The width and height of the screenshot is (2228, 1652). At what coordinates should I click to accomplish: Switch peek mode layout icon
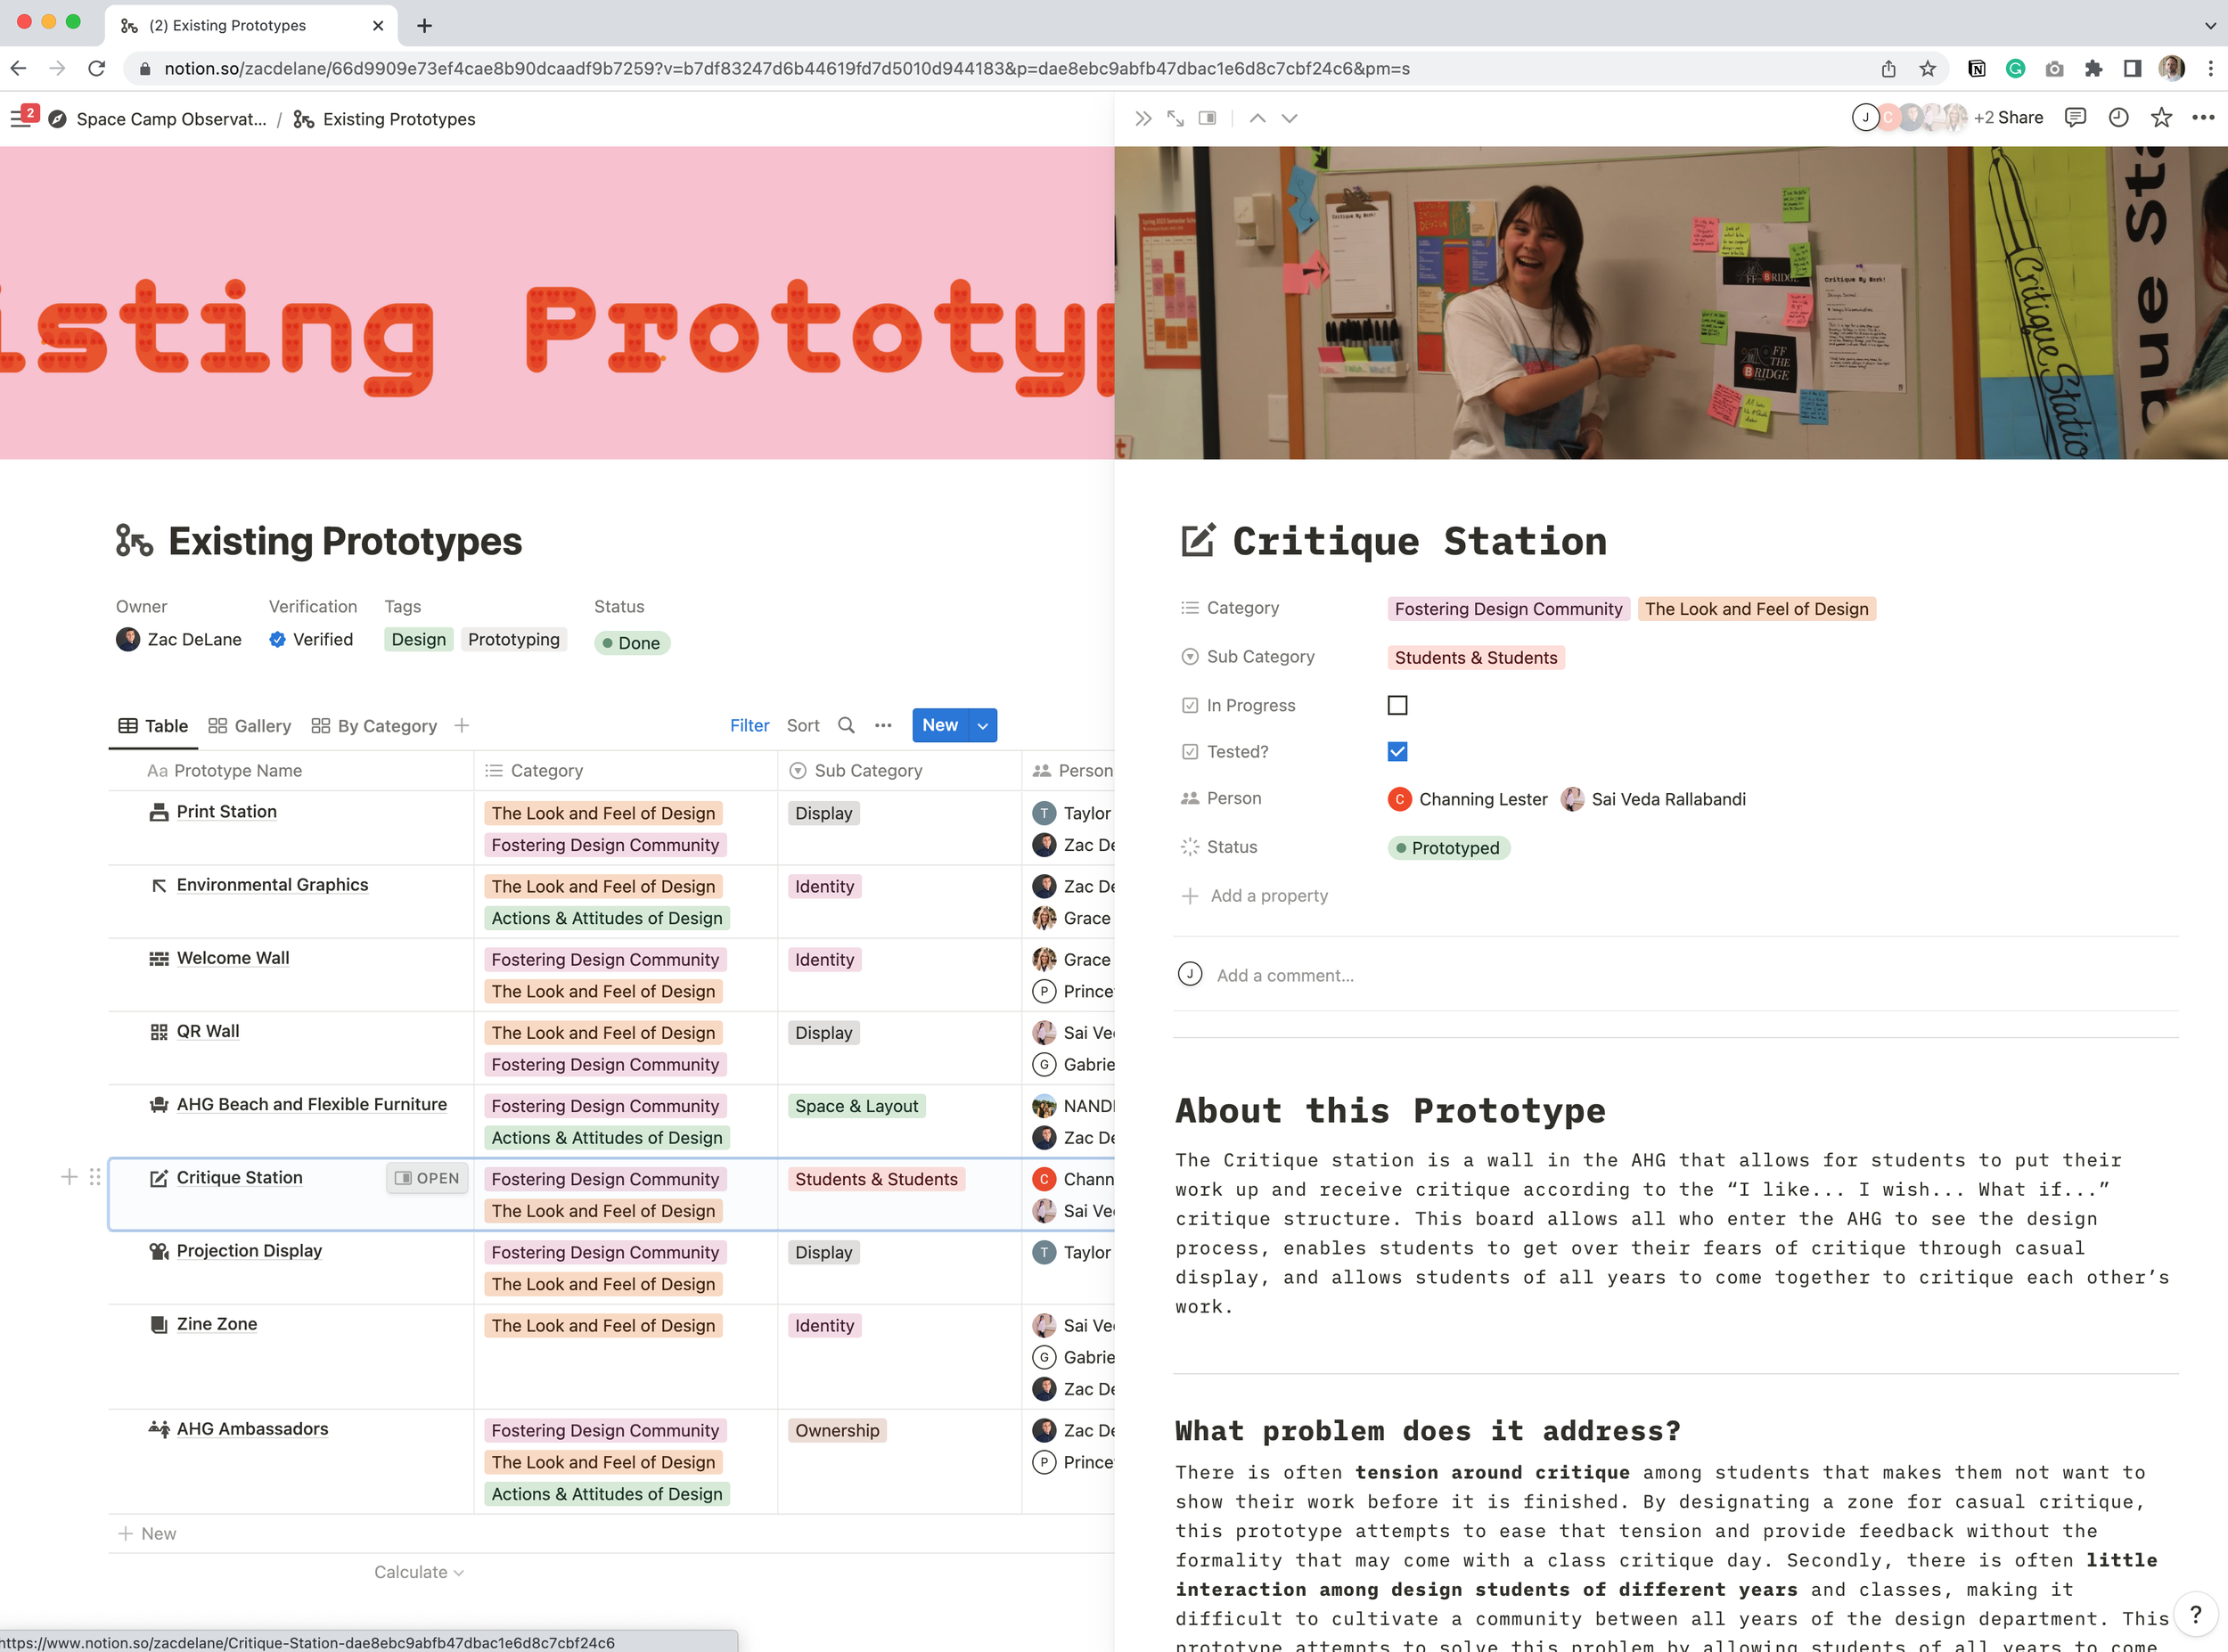tap(1207, 118)
